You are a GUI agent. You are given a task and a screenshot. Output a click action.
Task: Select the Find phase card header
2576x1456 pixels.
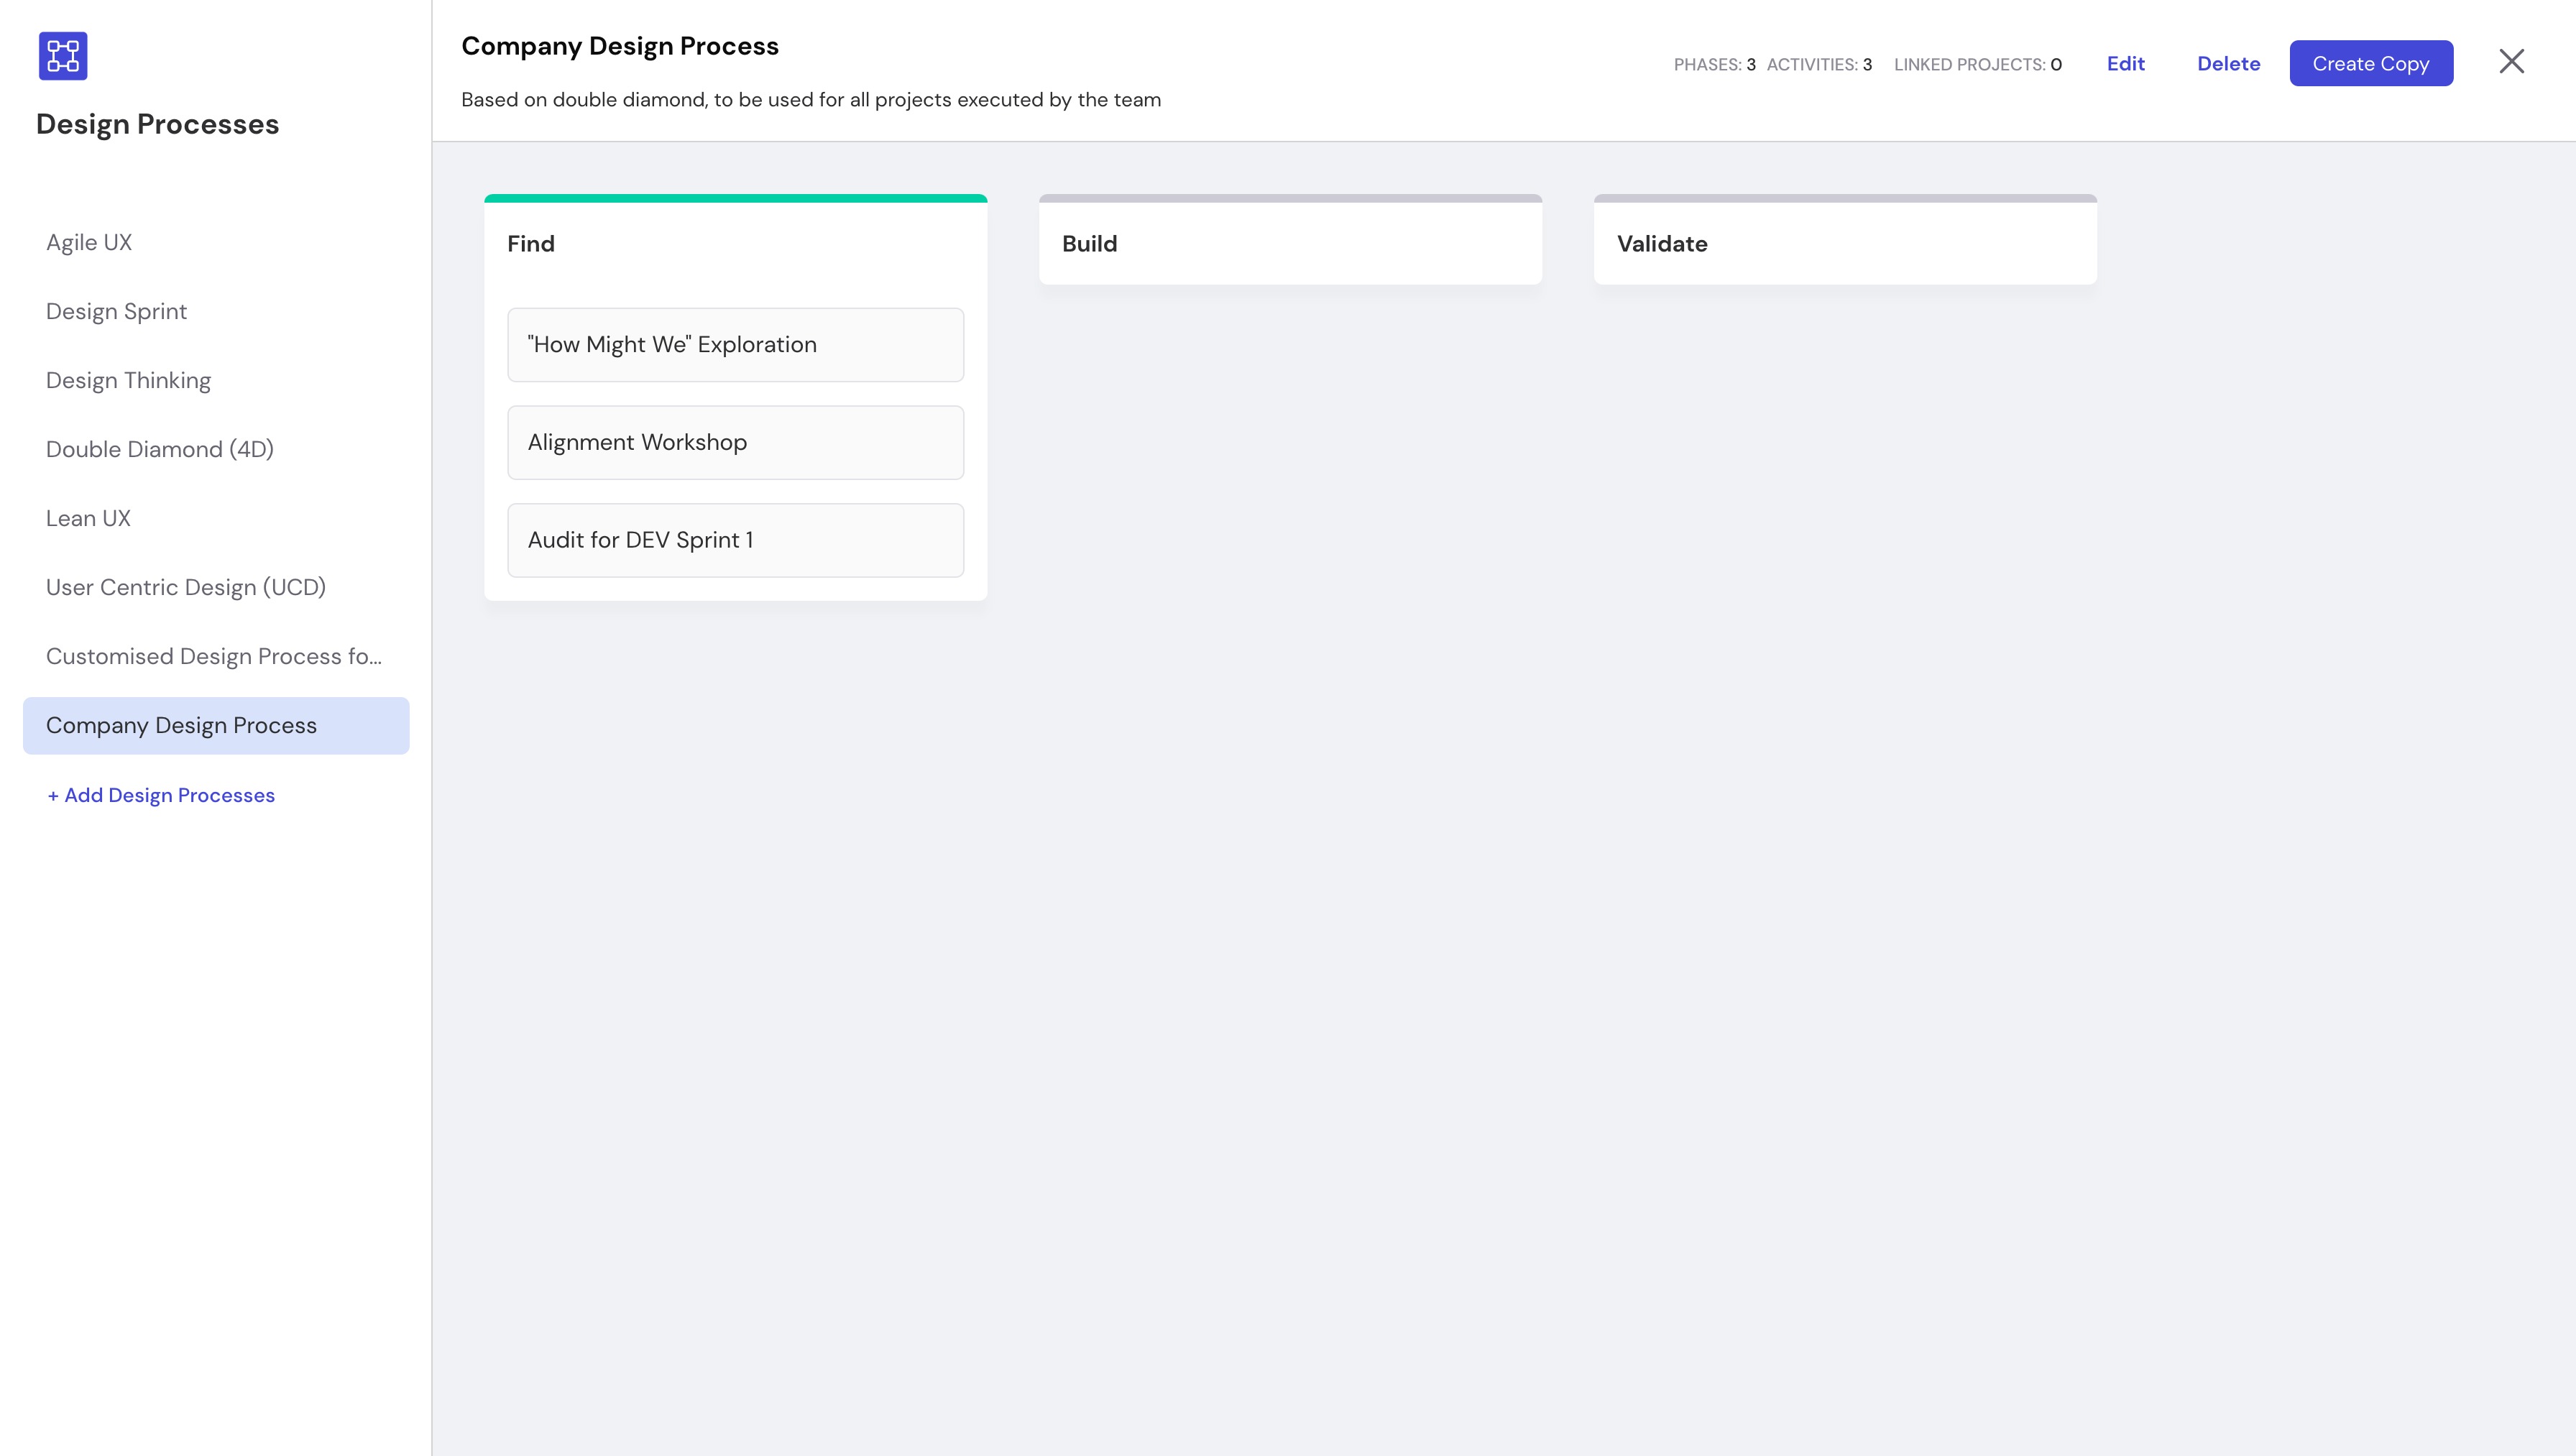tap(735, 244)
